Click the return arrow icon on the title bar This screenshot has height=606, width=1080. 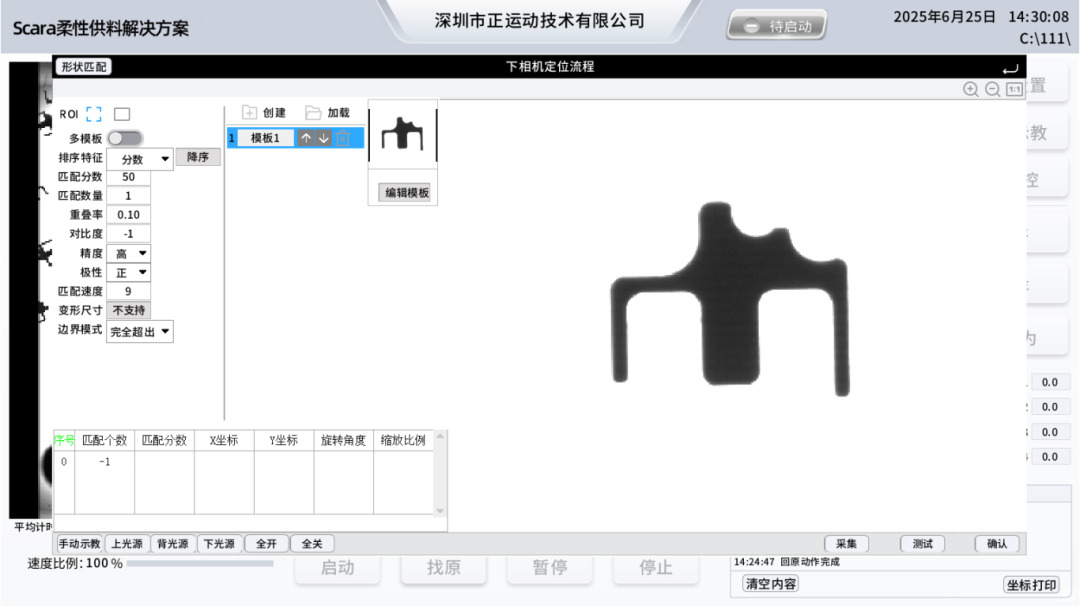click(x=1010, y=67)
